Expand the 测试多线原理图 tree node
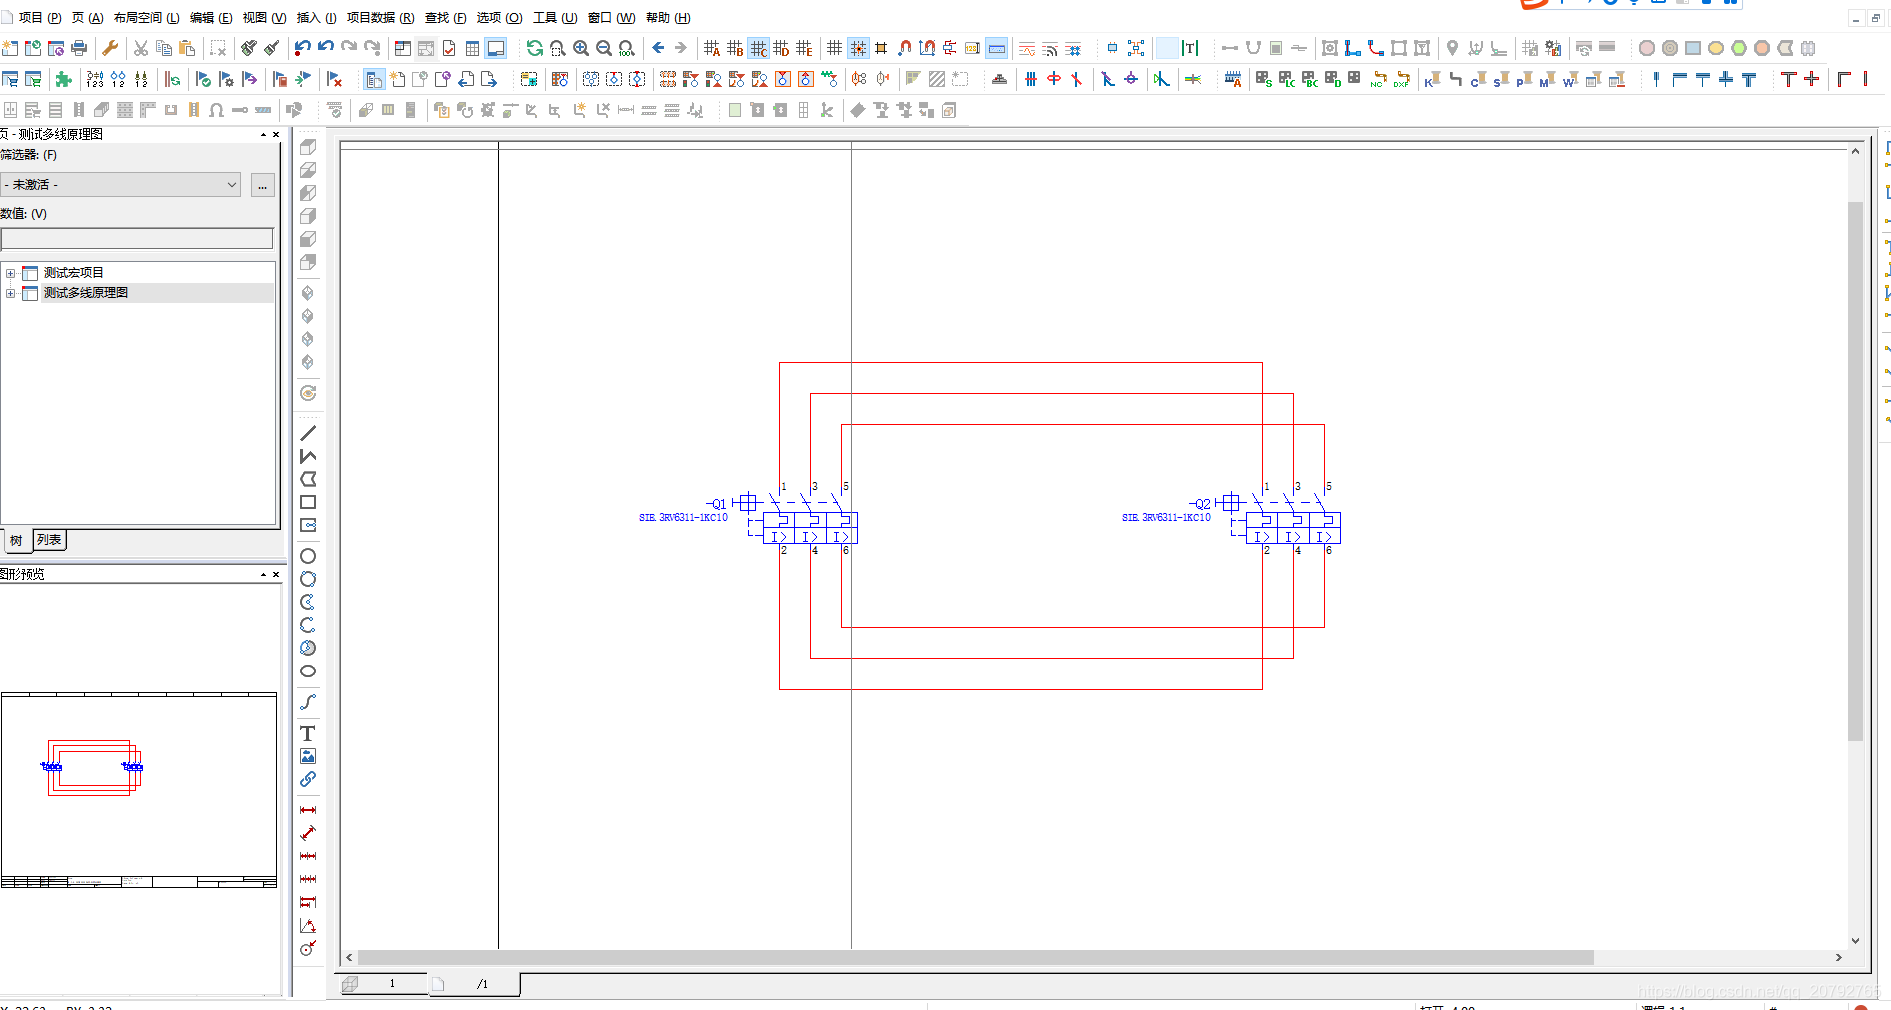 11,293
